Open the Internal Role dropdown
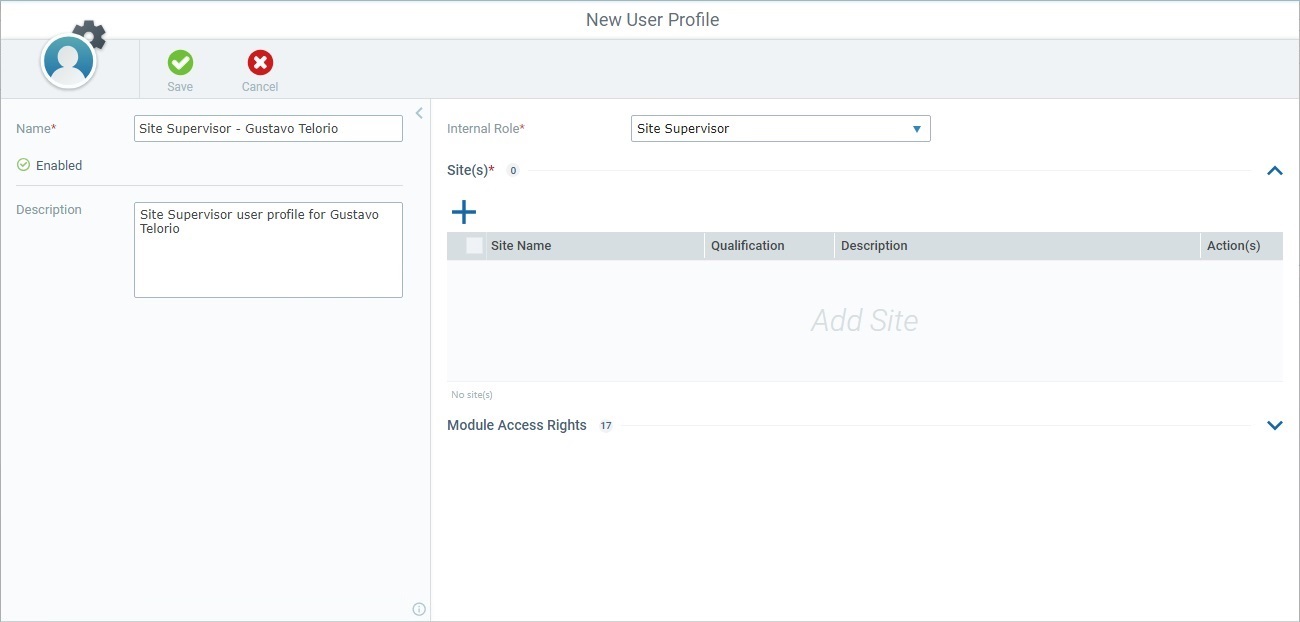The width and height of the screenshot is (1300, 622). 780,128
